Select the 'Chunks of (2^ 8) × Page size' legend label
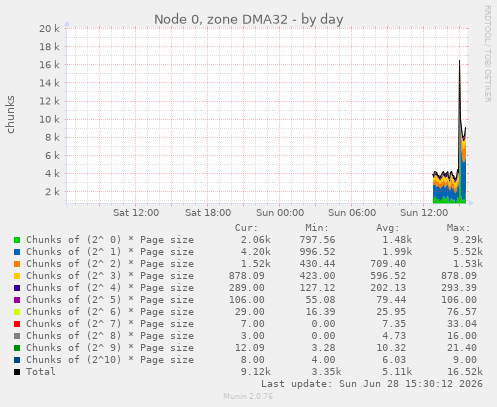The height and width of the screenshot is (407, 497). 110,336
